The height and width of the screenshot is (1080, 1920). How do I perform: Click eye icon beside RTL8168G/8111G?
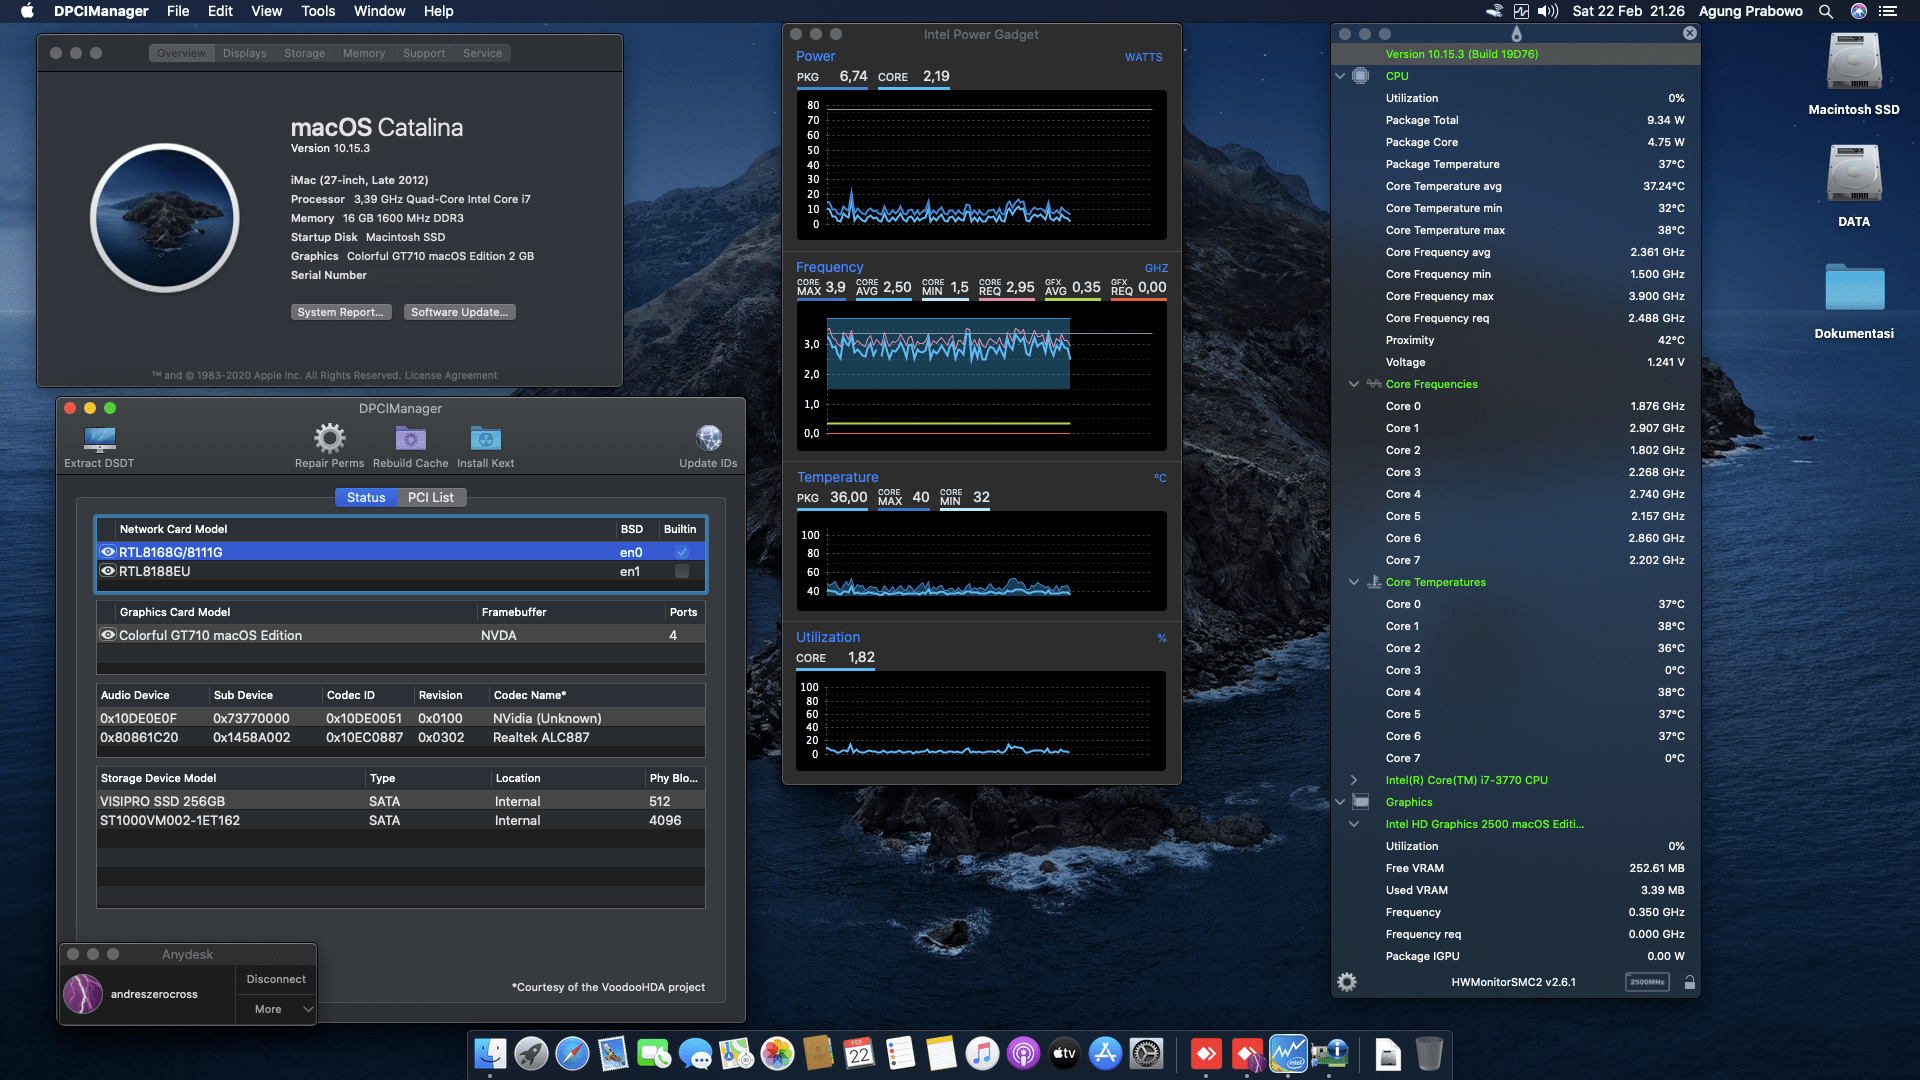point(108,552)
